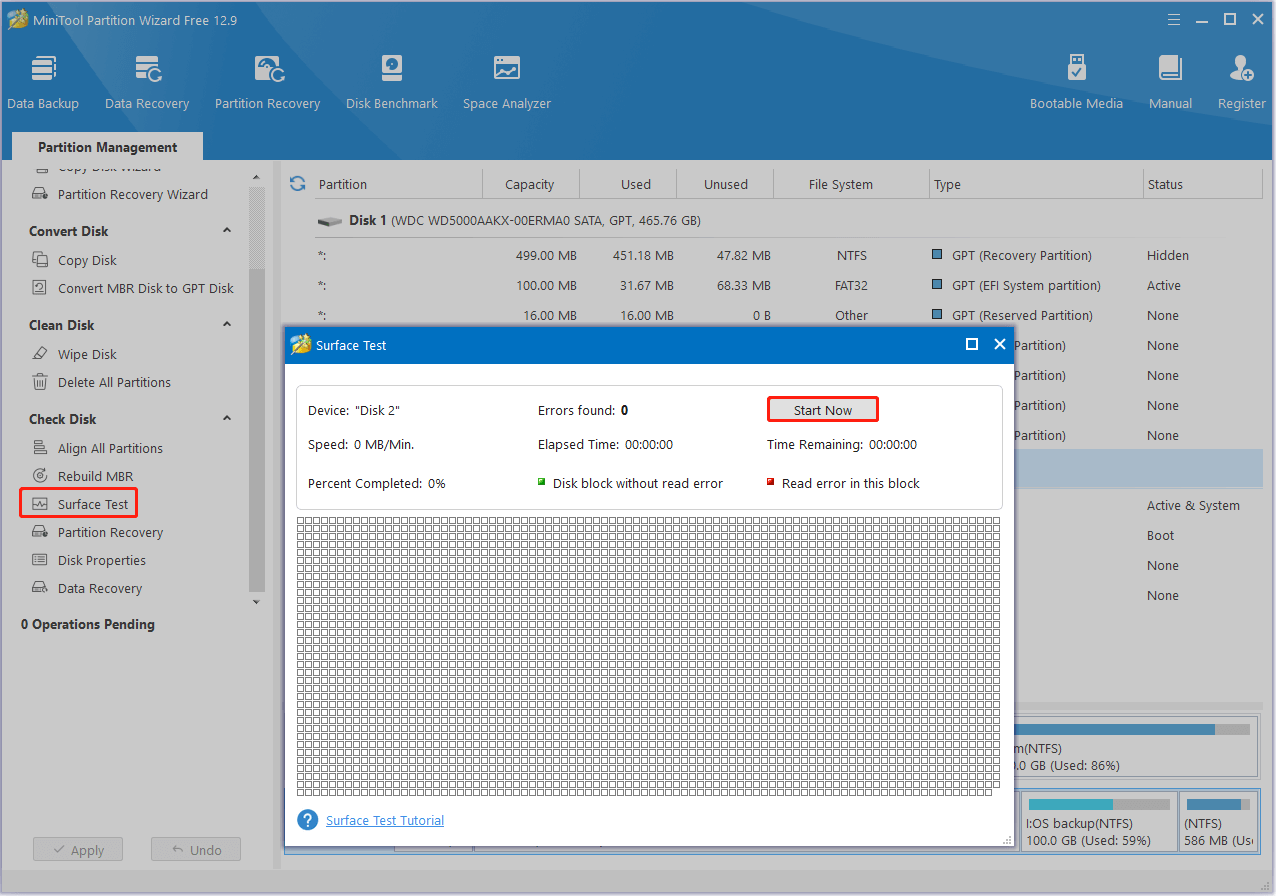Open Space Analyzer tool
The height and width of the screenshot is (896, 1276).
(507, 83)
